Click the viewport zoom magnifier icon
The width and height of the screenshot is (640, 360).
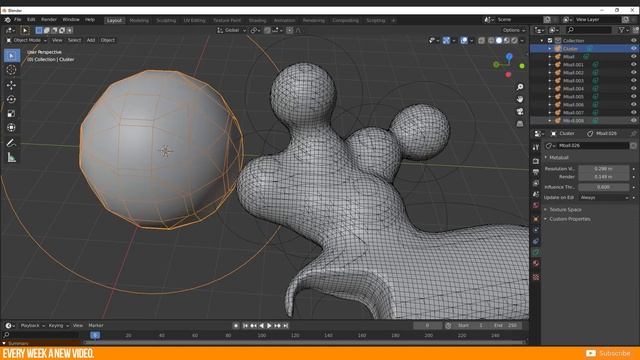pos(520,87)
